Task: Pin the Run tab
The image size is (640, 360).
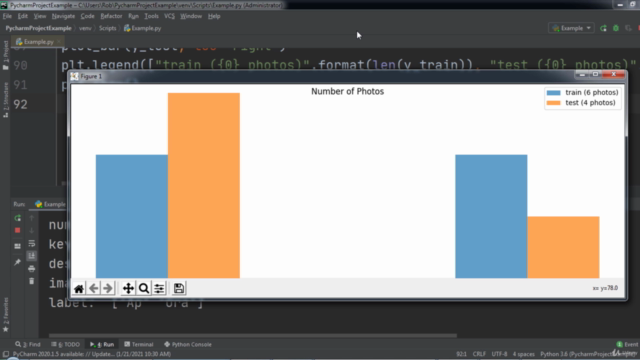Action: click(18, 262)
